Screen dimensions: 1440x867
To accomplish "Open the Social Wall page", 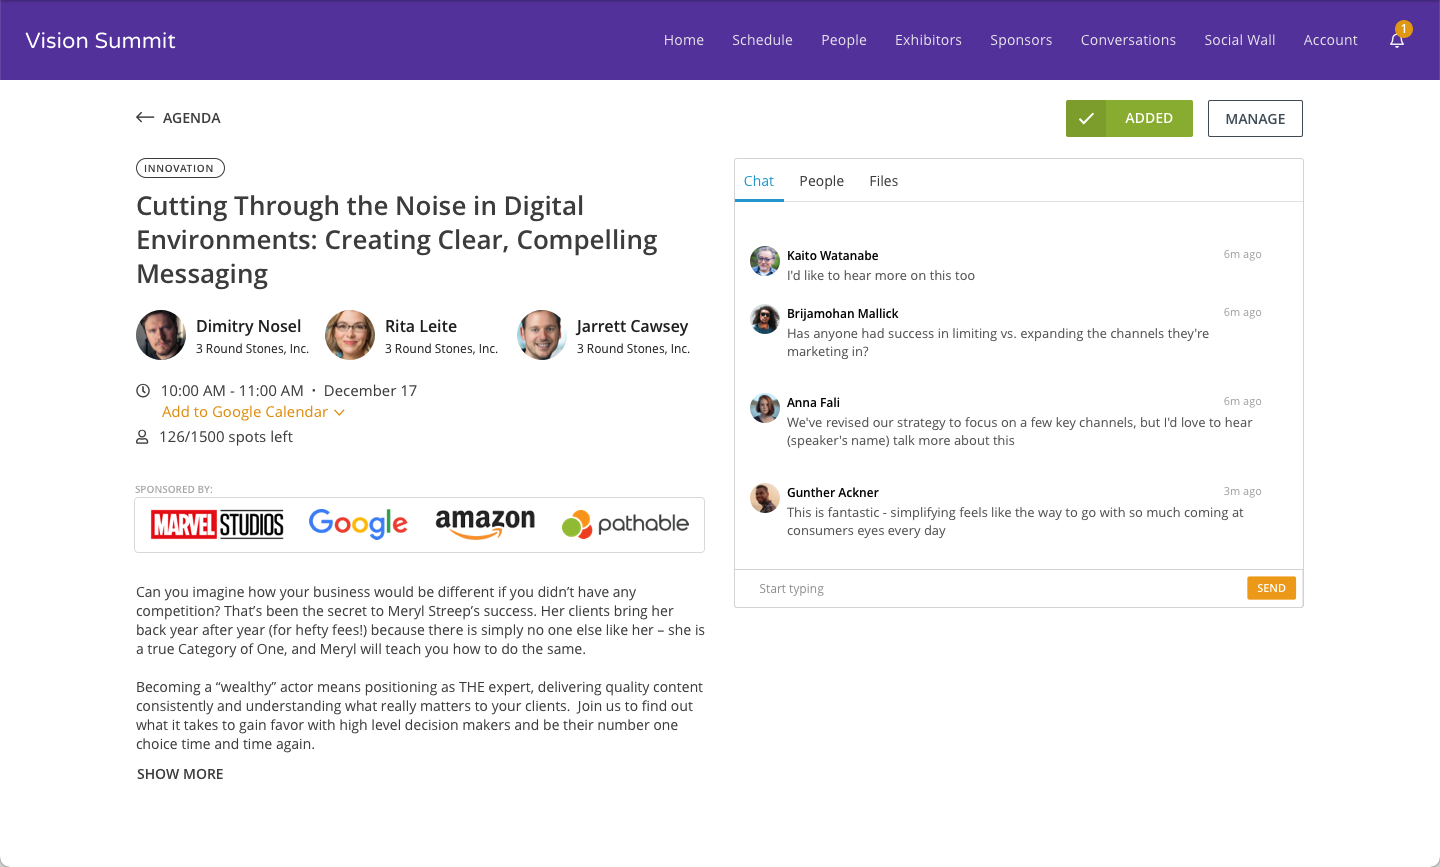I will click(x=1240, y=40).
